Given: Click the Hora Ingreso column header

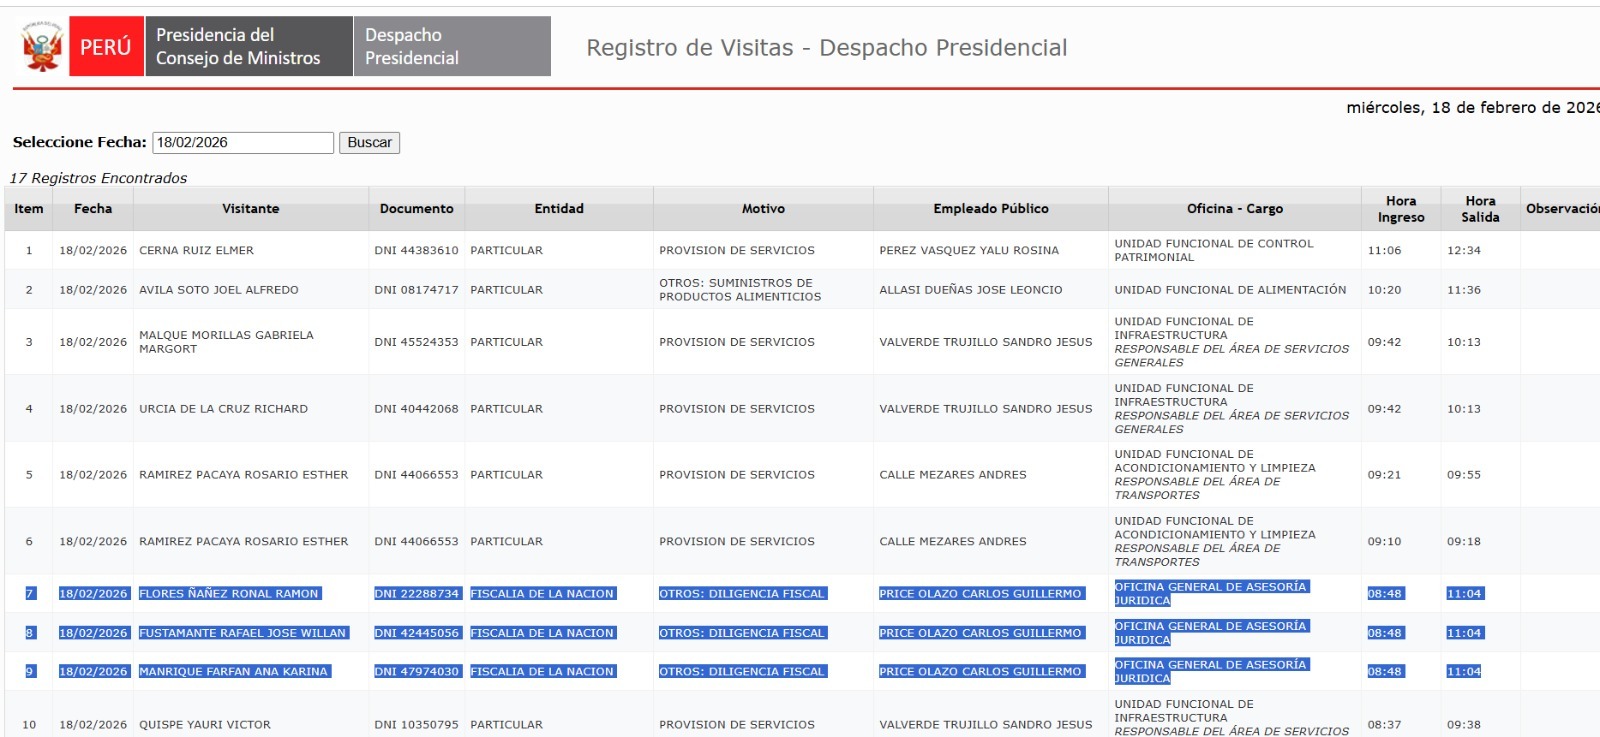Looking at the screenshot, I should 1401,209.
